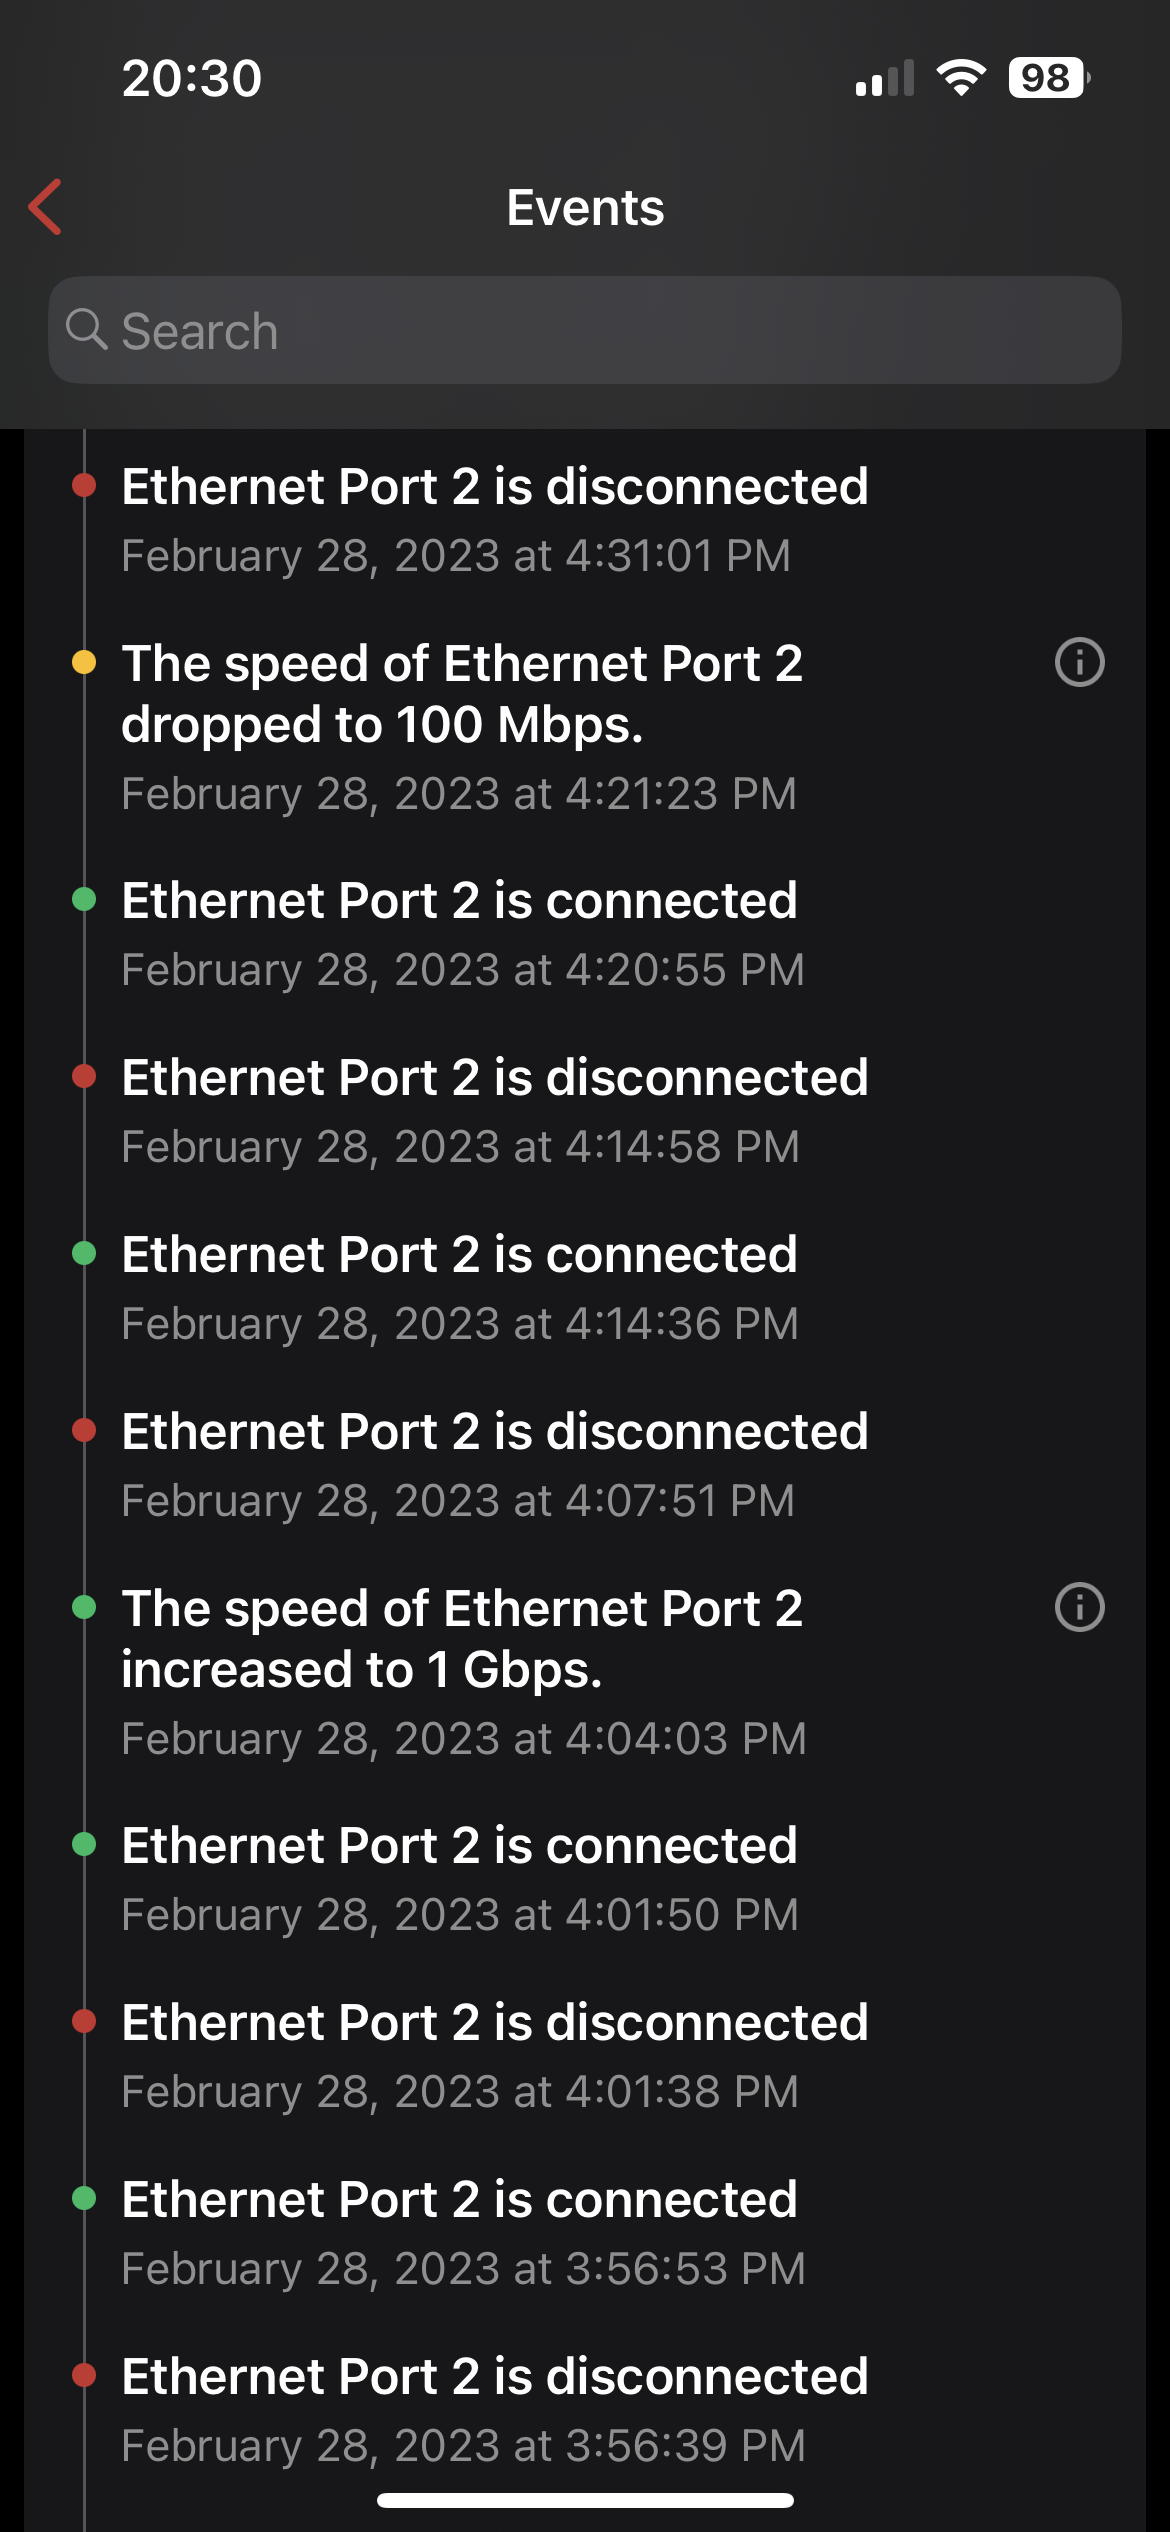The image size is (1170, 2532).
Task: Open the 4:07:51 PM disconnected event
Action: (x=495, y=1464)
